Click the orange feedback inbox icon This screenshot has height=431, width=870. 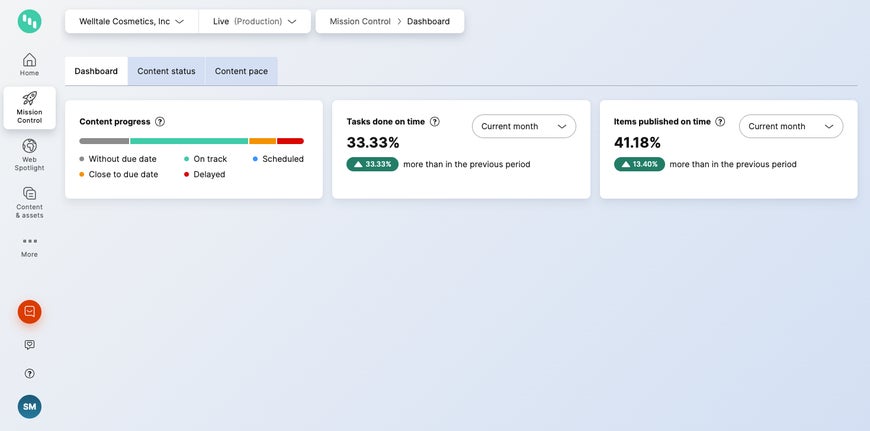pos(29,312)
